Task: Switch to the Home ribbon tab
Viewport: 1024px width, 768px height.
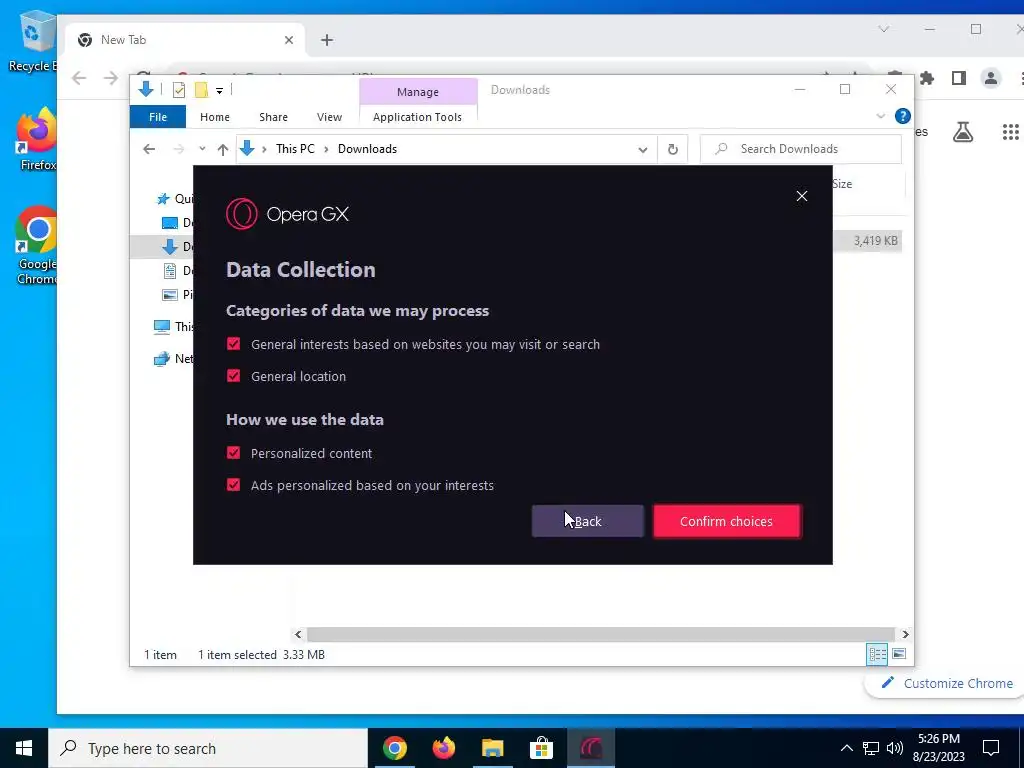Action: tap(215, 117)
